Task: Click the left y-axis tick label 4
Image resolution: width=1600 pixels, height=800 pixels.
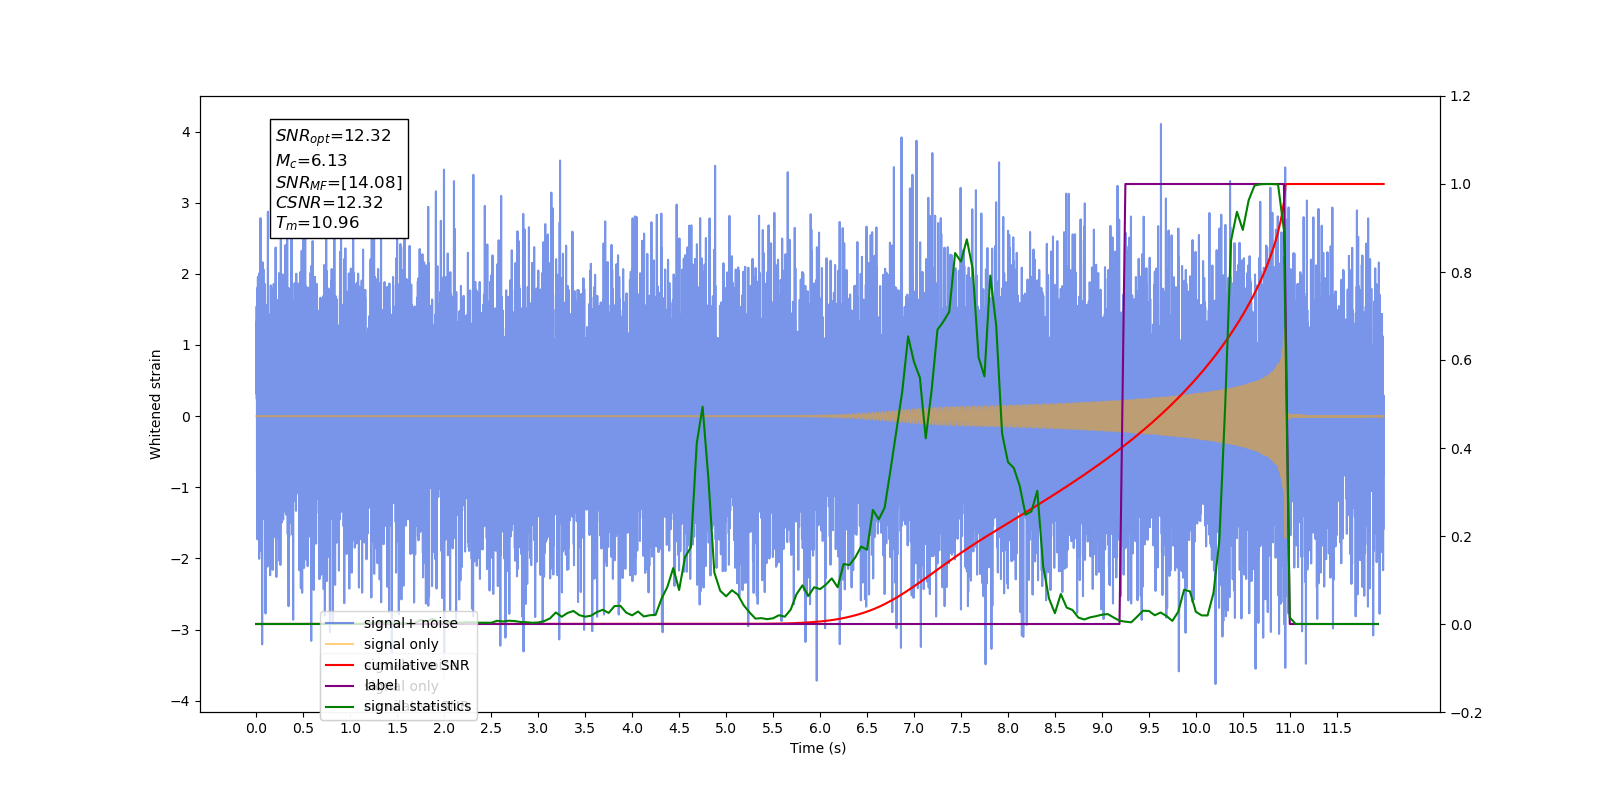Action: [x=186, y=132]
